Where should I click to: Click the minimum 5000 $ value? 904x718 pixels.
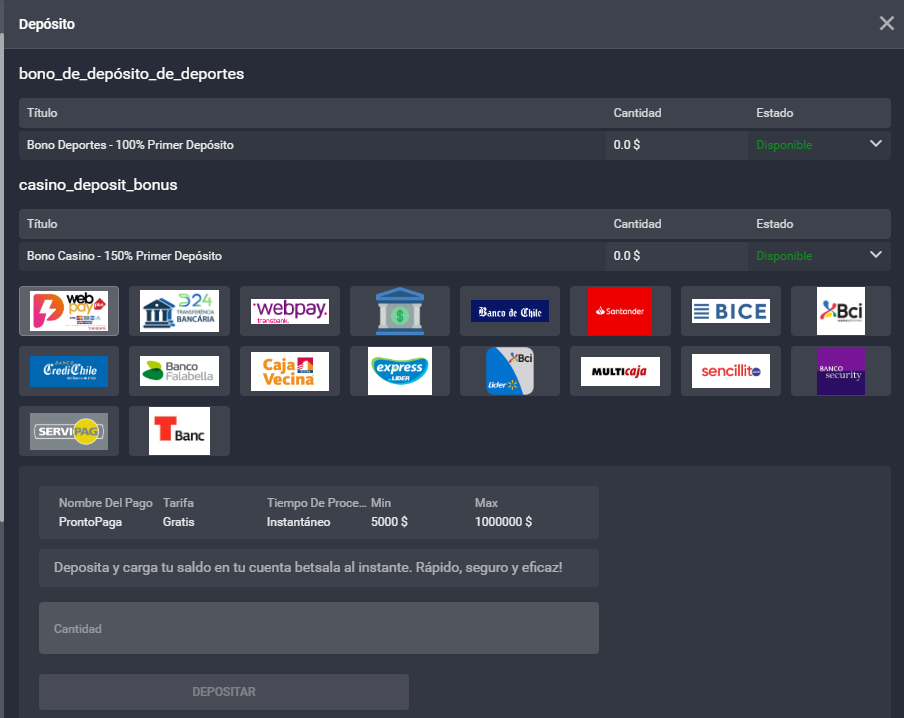coord(389,522)
